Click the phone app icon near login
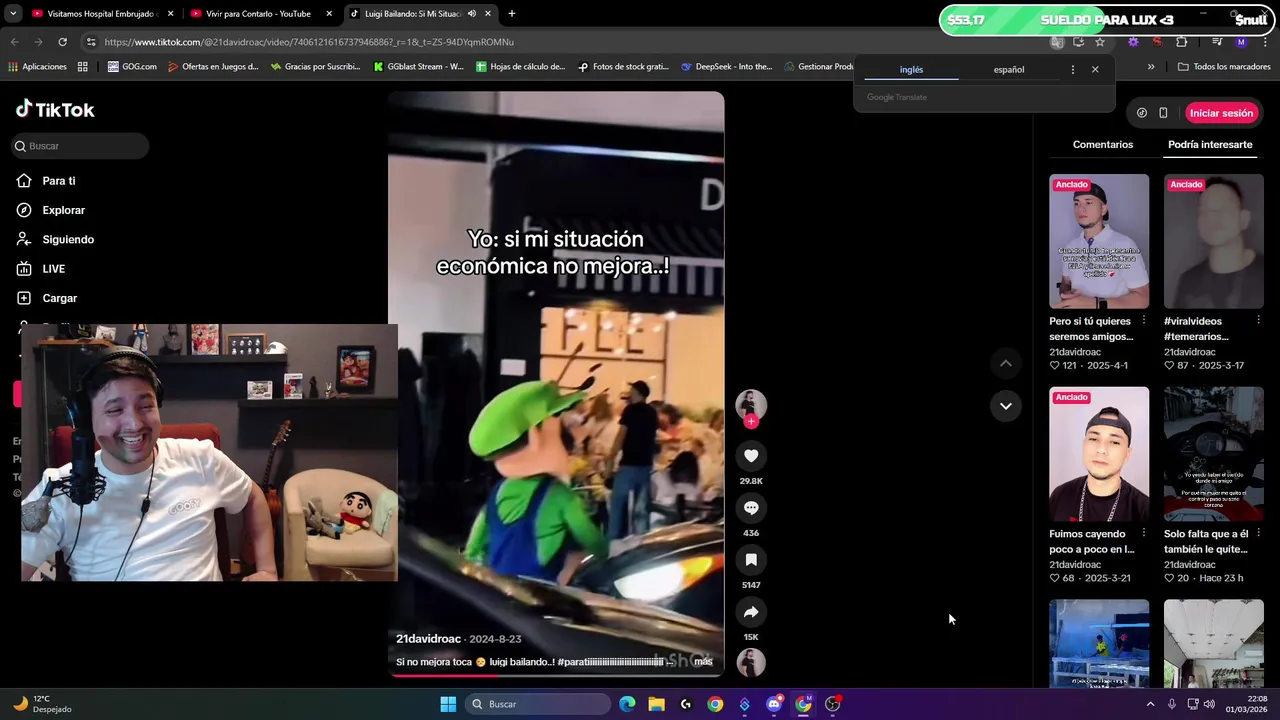 click(x=1163, y=113)
